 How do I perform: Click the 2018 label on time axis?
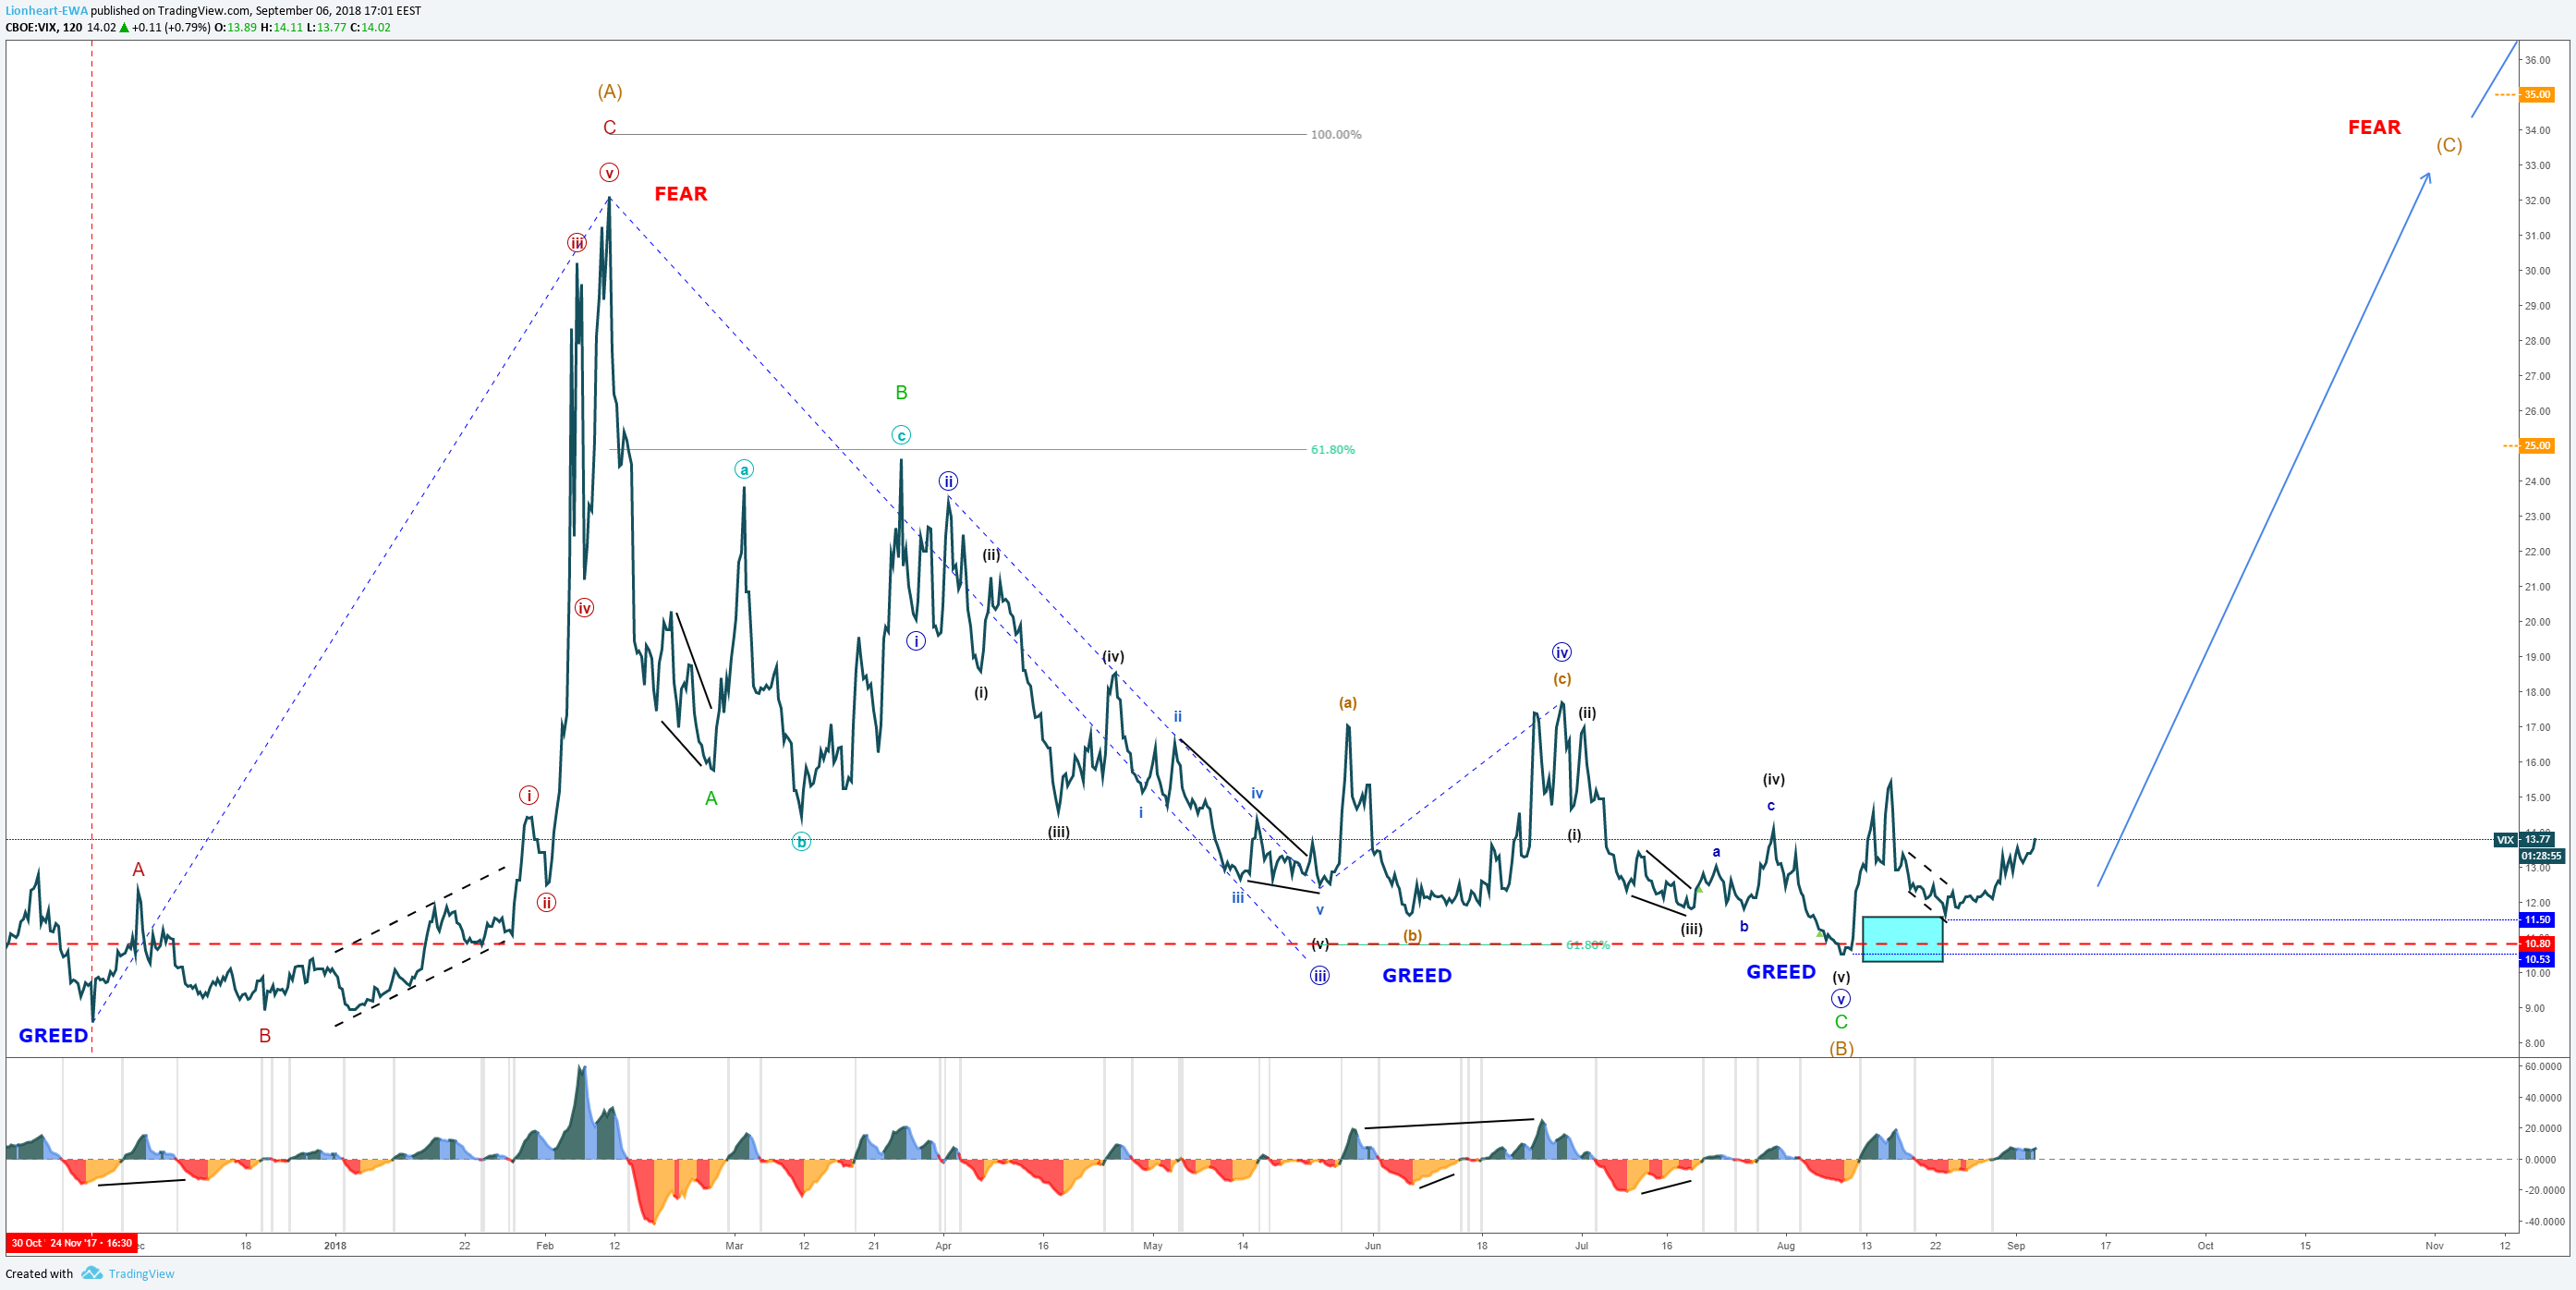(335, 1245)
